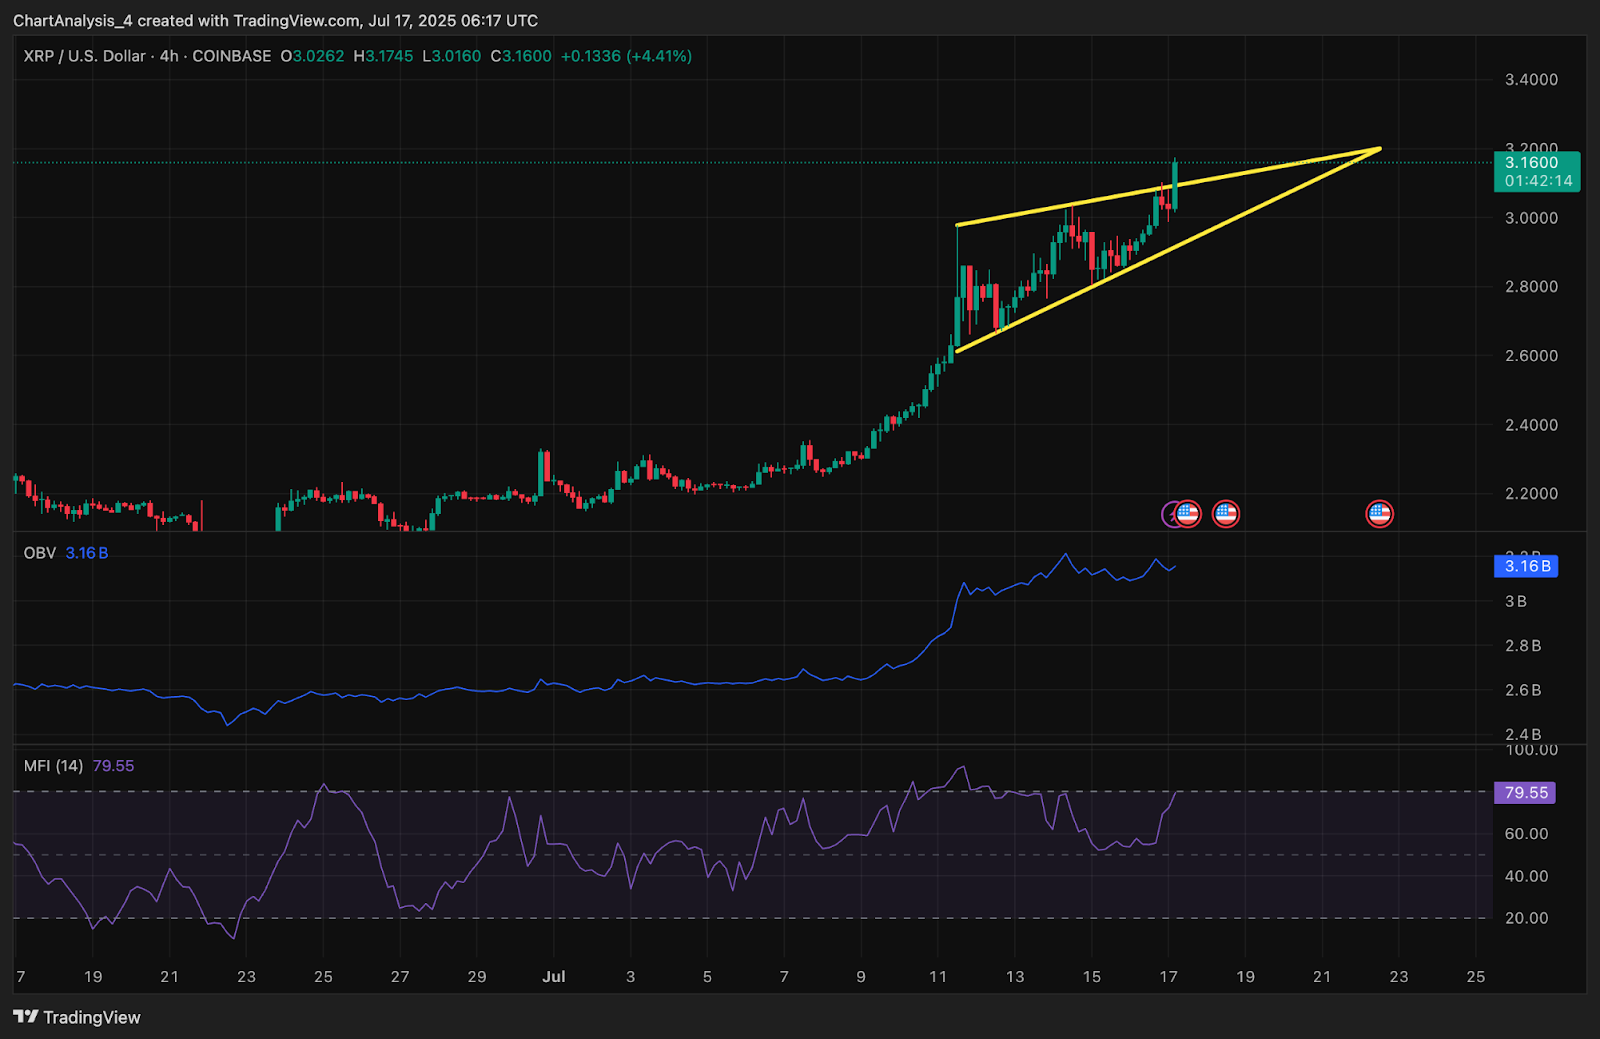Click the 29 date on the time axis
1600x1039 pixels.
[x=477, y=977]
